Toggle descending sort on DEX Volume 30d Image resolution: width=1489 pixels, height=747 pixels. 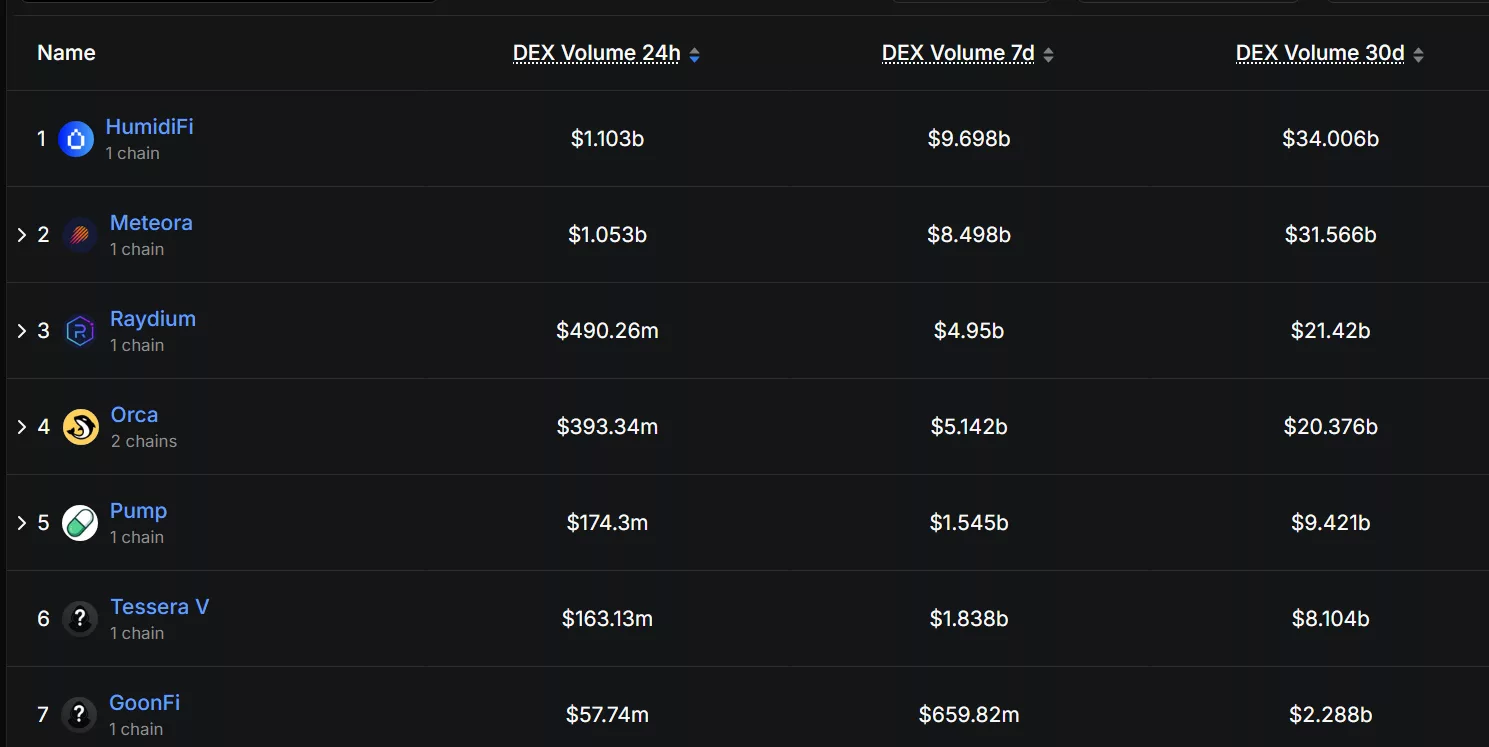coord(1418,54)
